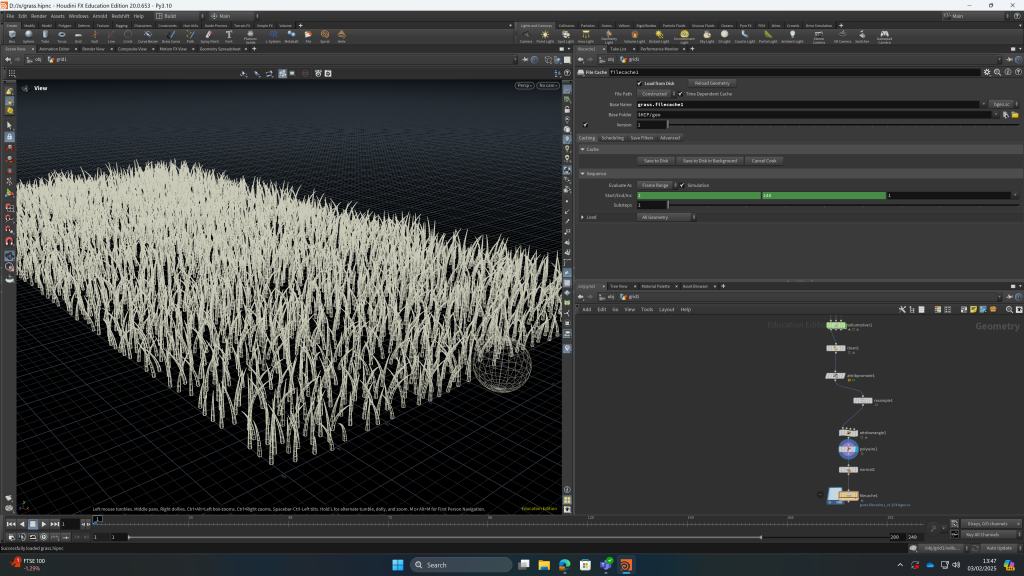Select the Curve Bezier shelf tool
1024x576 pixels.
coord(148,37)
